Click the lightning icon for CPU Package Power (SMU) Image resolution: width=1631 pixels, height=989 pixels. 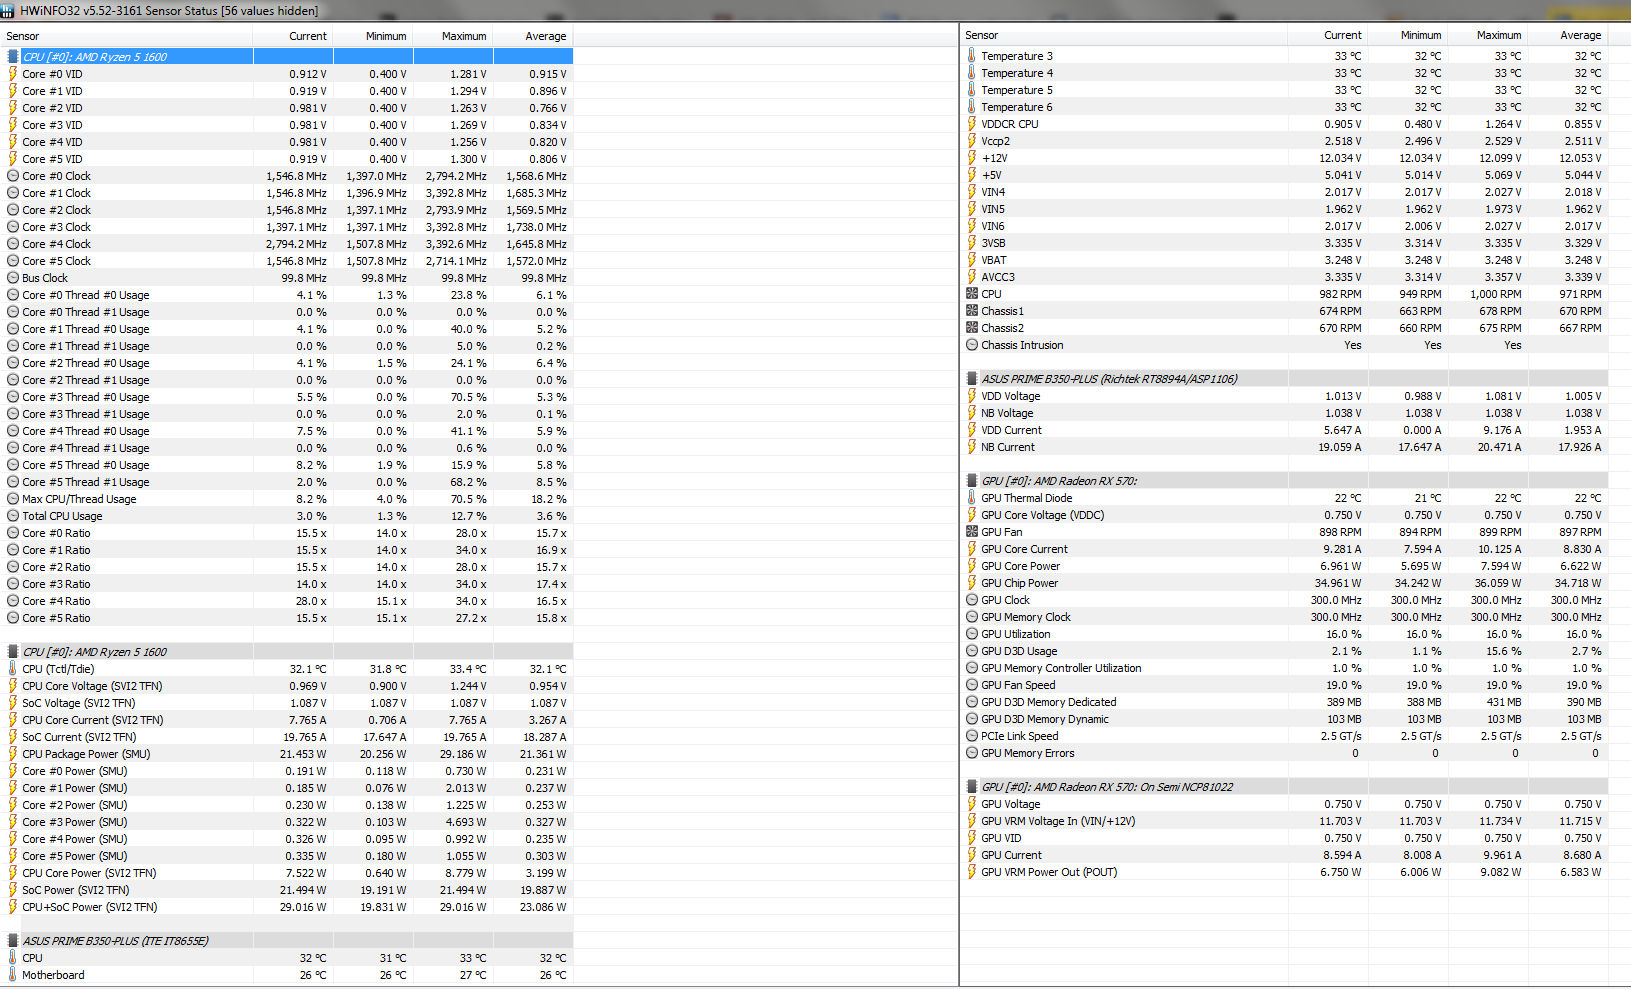[x=13, y=754]
